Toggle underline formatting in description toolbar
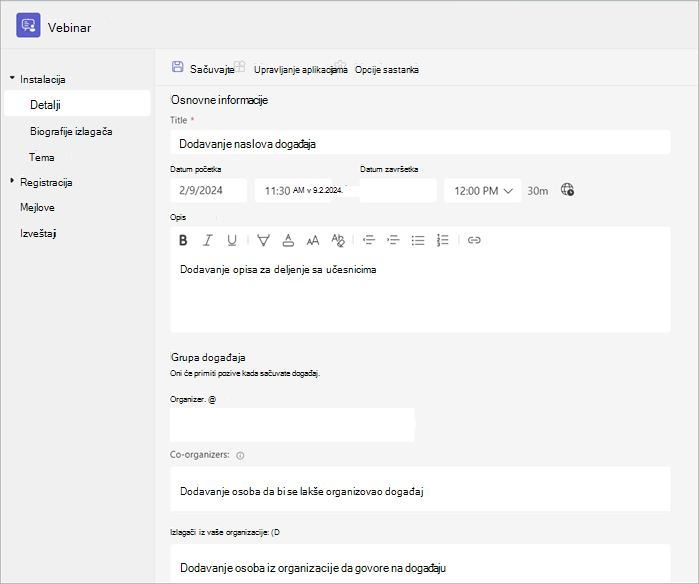This screenshot has width=699, height=584. 232,240
